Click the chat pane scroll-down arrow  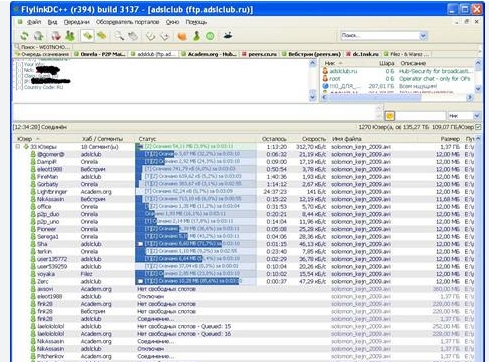pyautogui.click(x=312, y=97)
